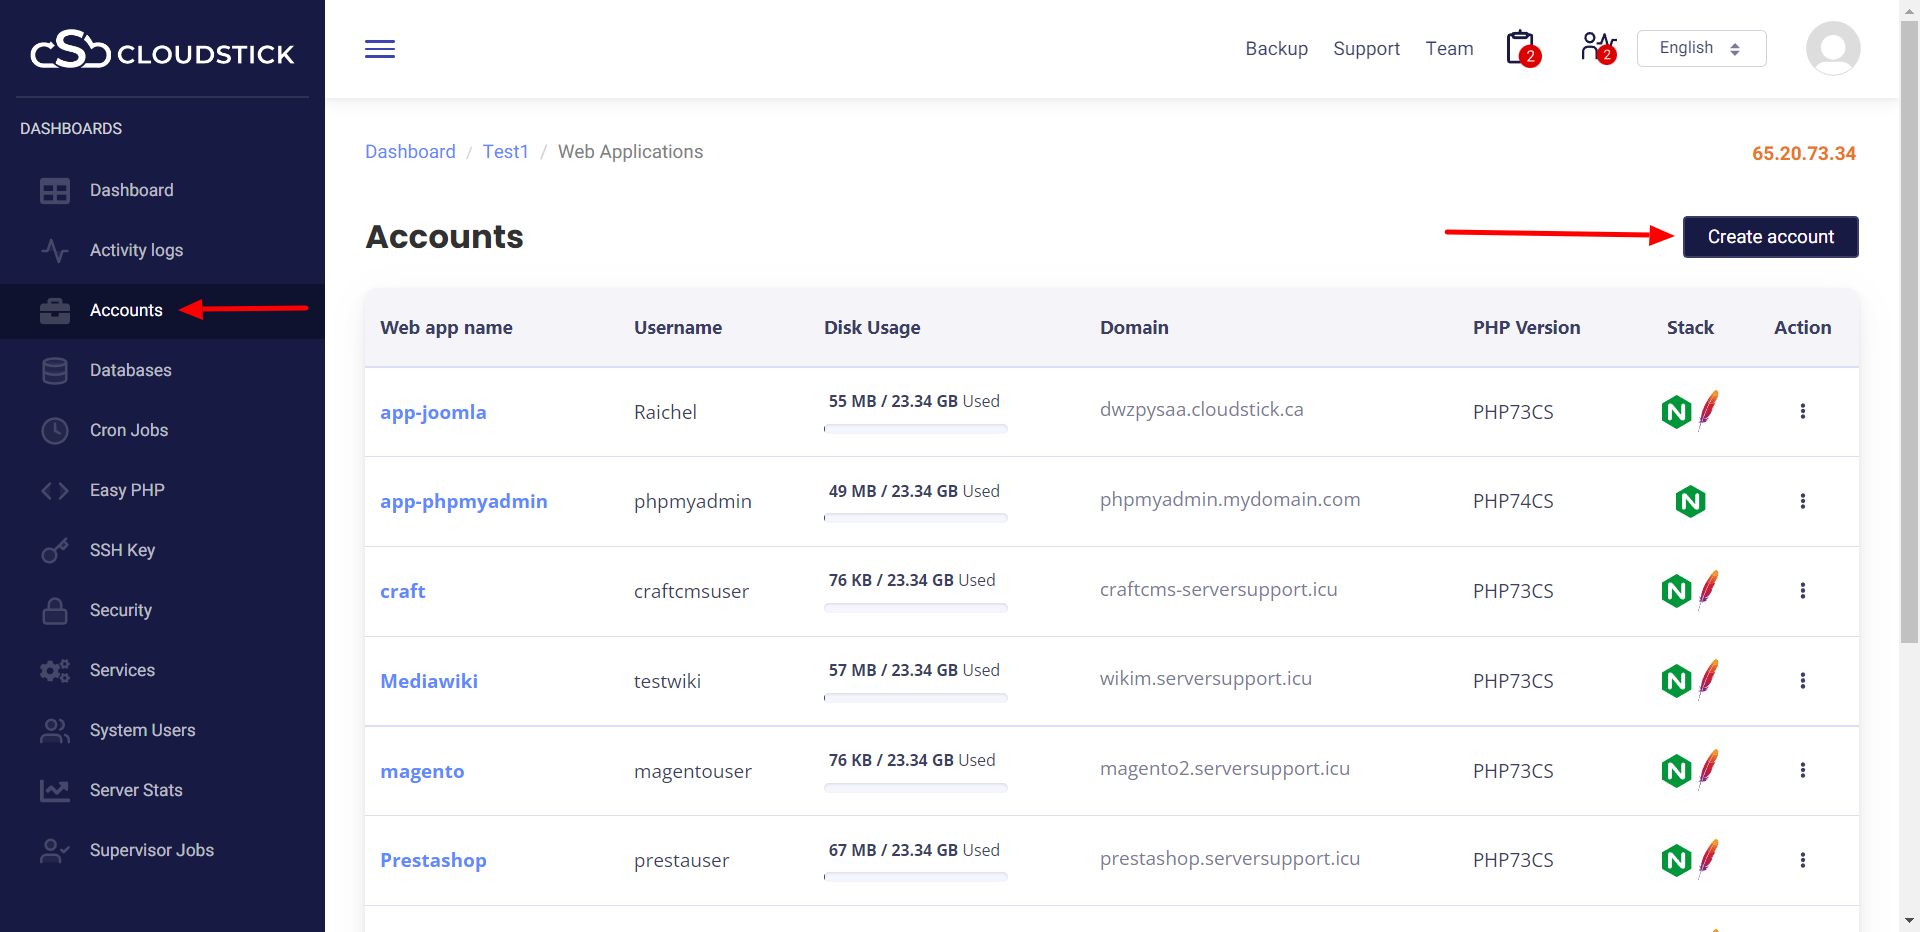Screen dimensions: 1920x932
Task: Open Server Stats sidebar item
Action: (136, 790)
